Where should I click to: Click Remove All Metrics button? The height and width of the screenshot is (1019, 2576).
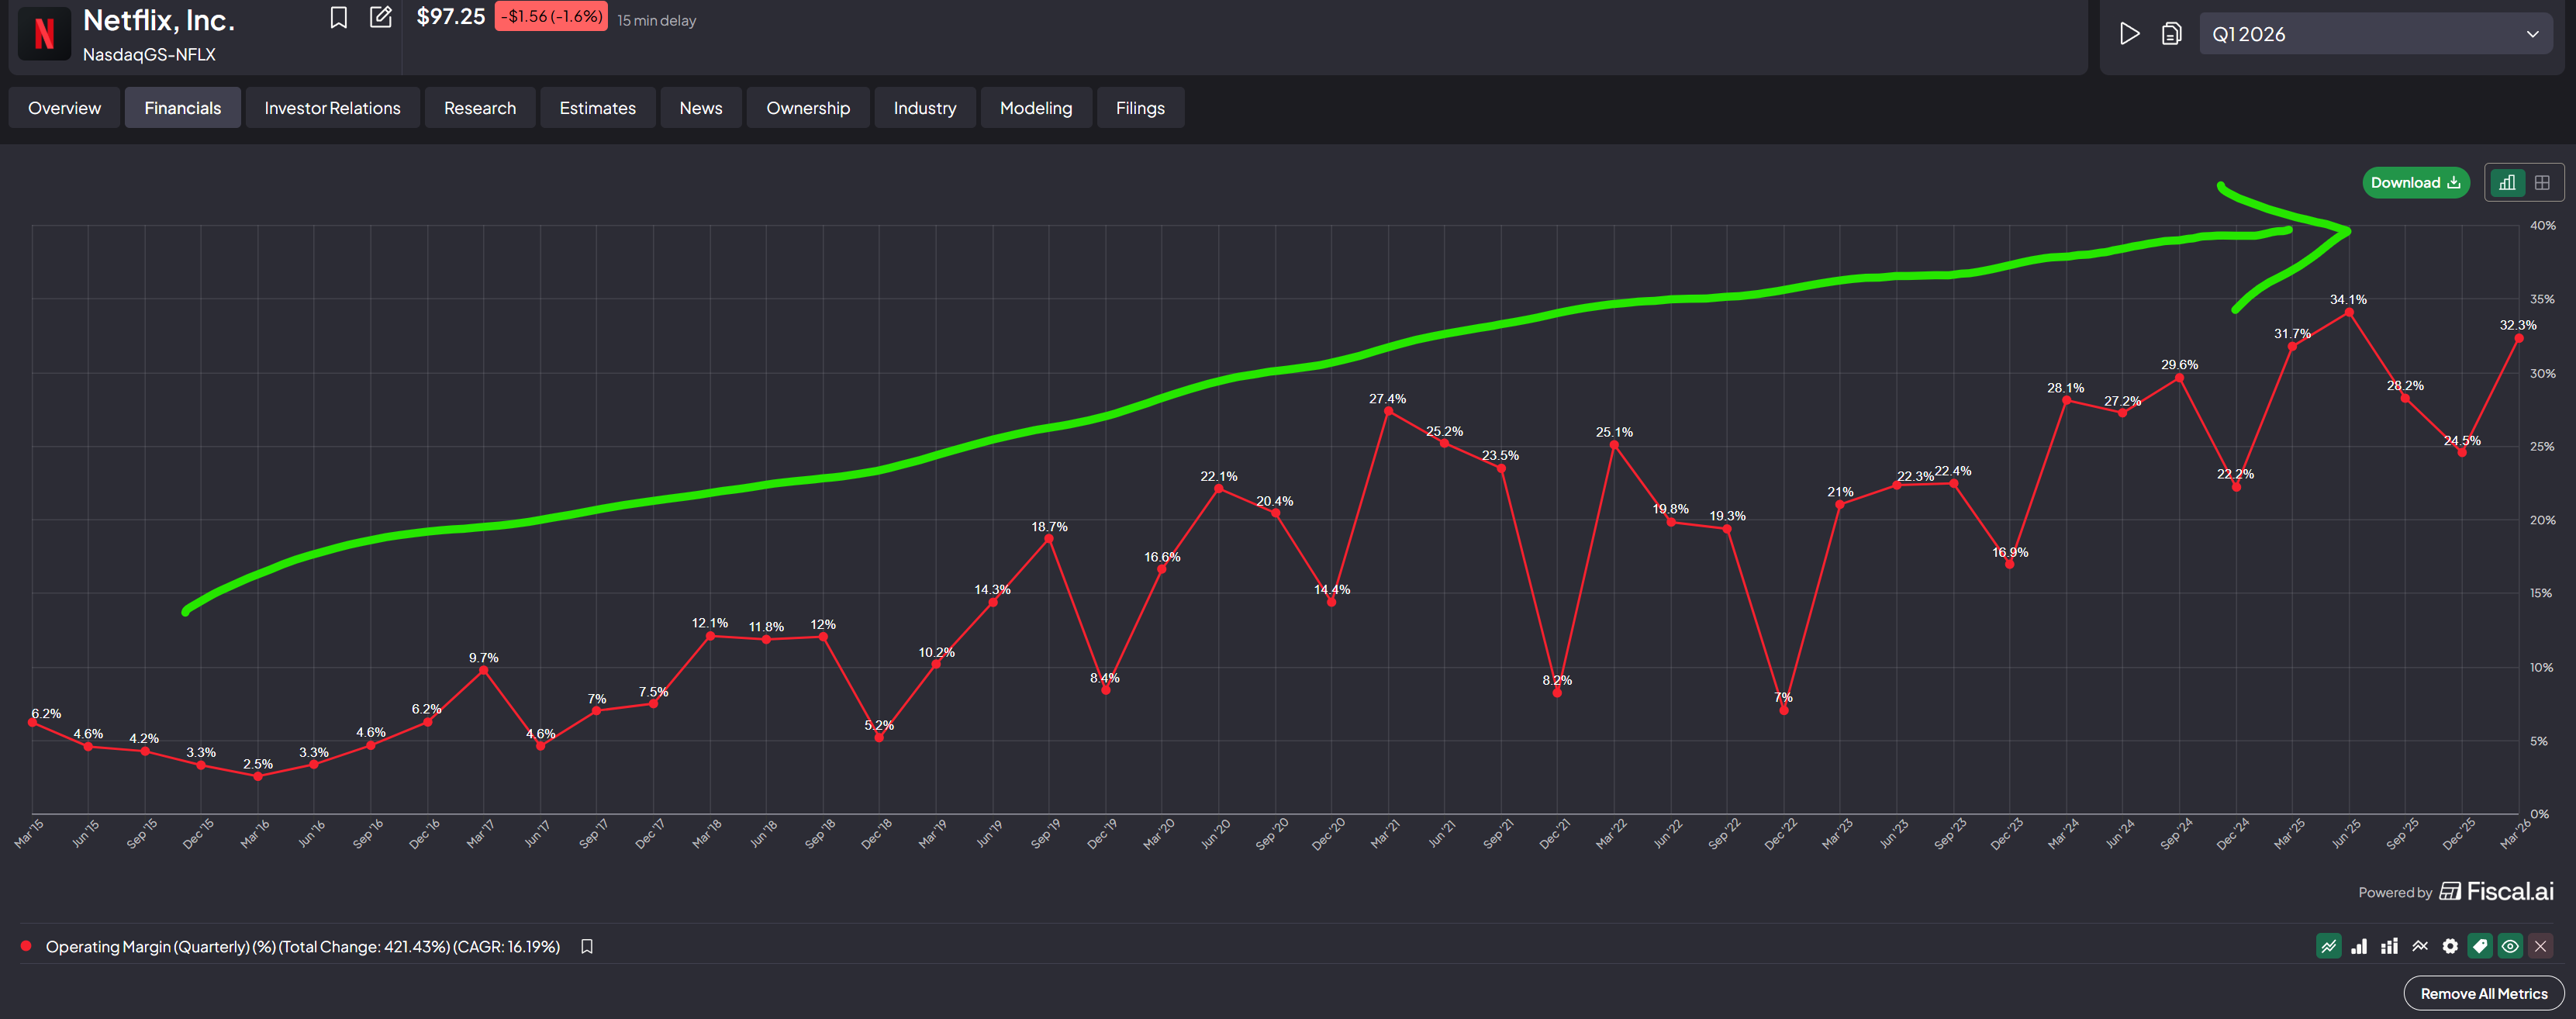pos(2483,993)
